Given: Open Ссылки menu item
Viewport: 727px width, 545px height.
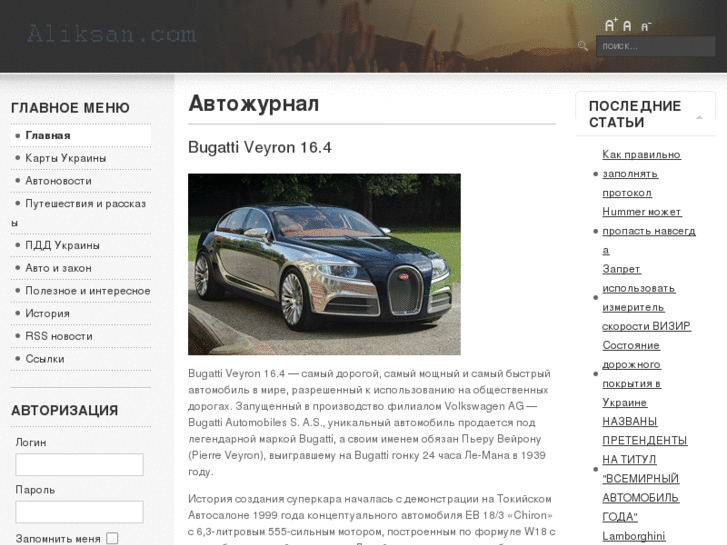Looking at the screenshot, I should coord(45,359).
